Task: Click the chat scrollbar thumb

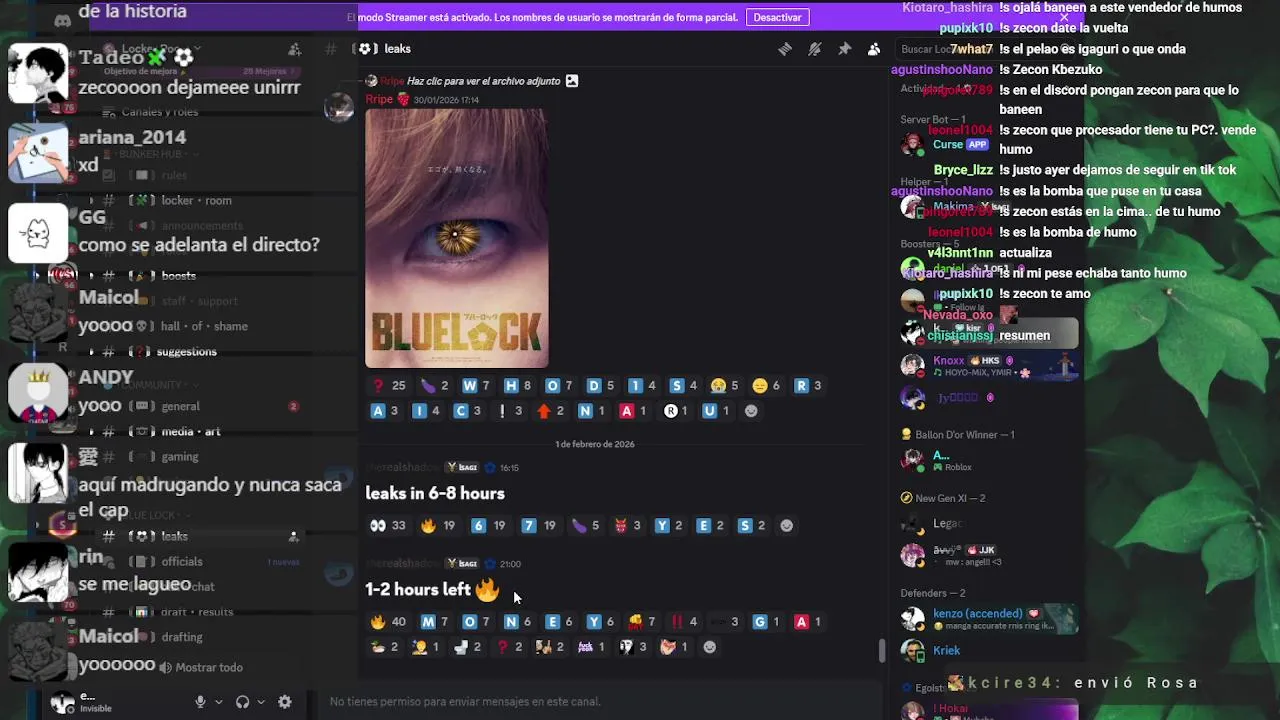Action: click(x=881, y=651)
